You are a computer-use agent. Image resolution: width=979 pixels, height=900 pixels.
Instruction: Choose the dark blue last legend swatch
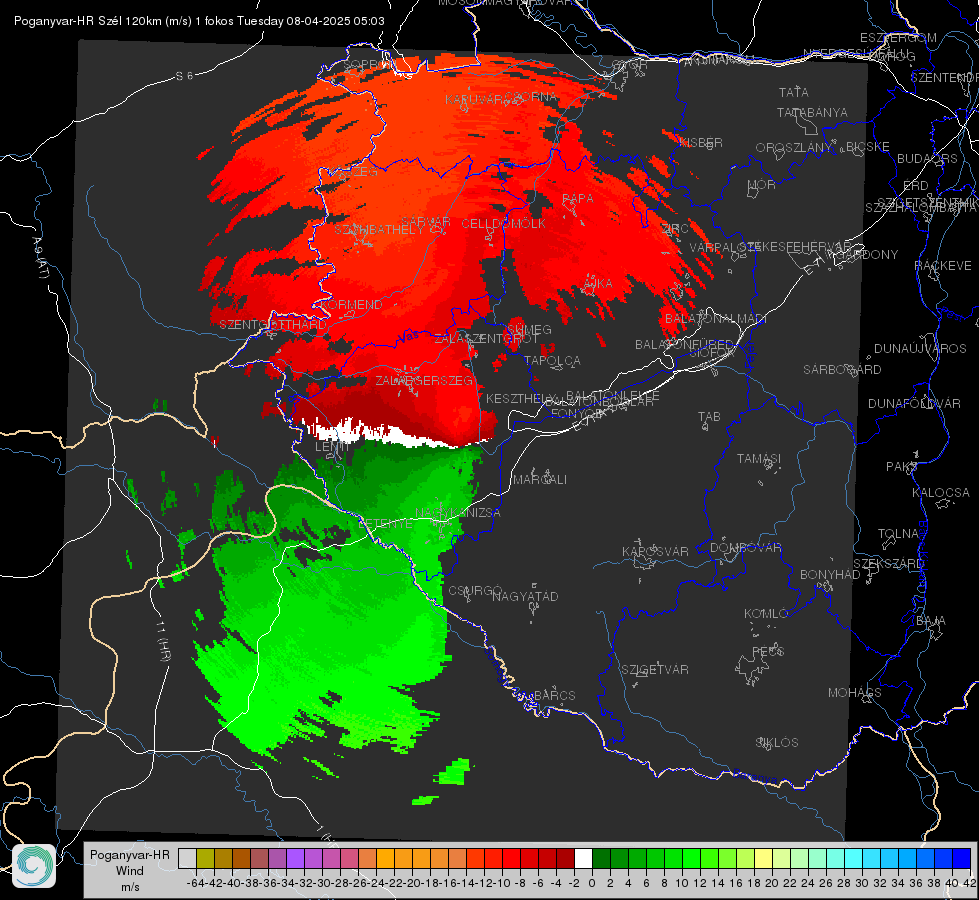[x=962, y=859]
